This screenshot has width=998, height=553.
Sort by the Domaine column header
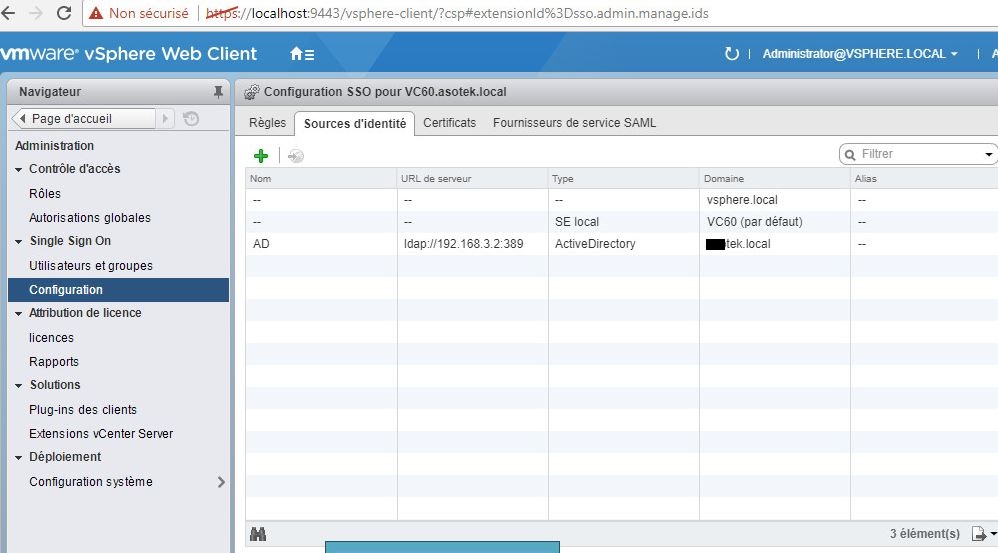click(775, 179)
